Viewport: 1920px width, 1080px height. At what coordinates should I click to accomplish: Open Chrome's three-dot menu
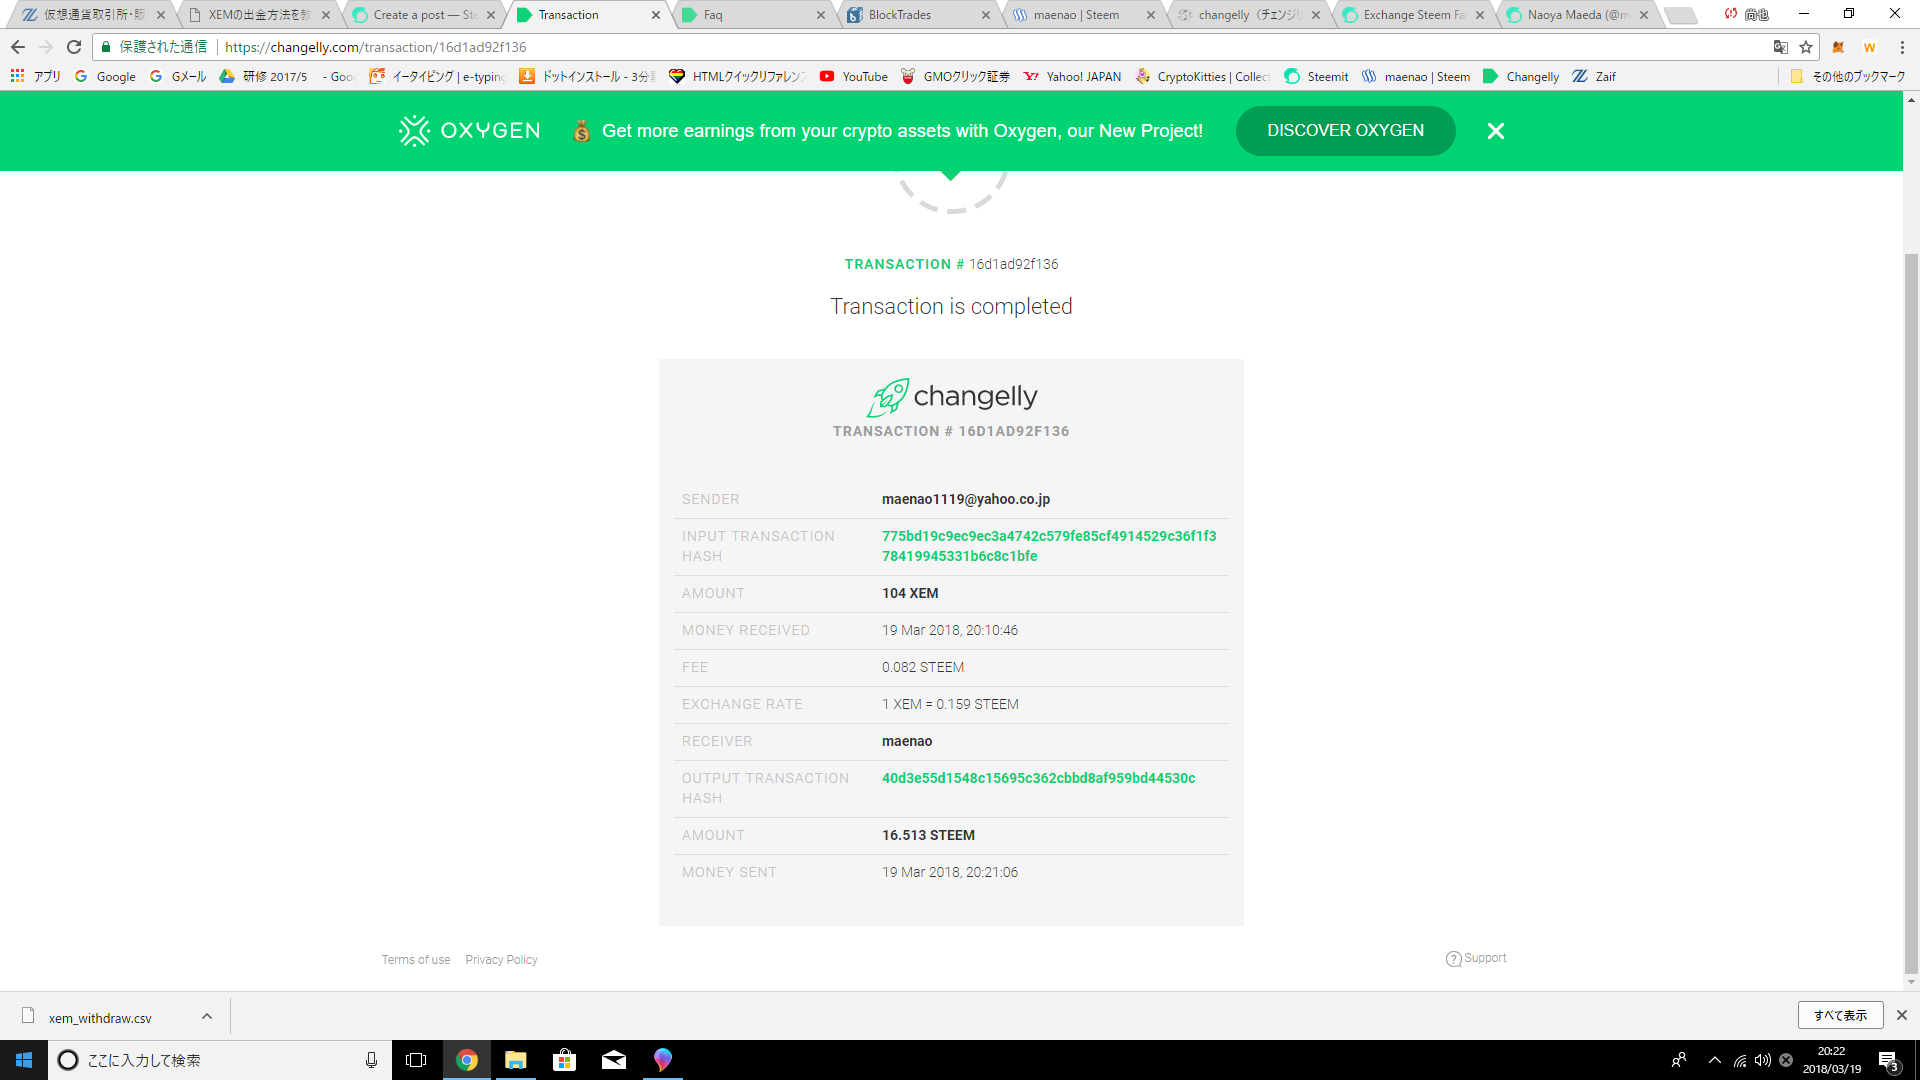(x=1902, y=47)
